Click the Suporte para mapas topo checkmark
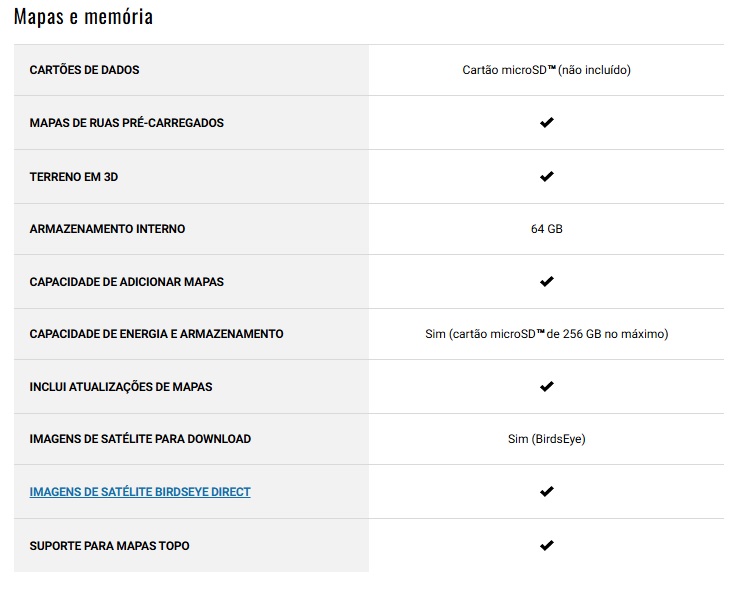747x591 pixels. coord(546,546)
